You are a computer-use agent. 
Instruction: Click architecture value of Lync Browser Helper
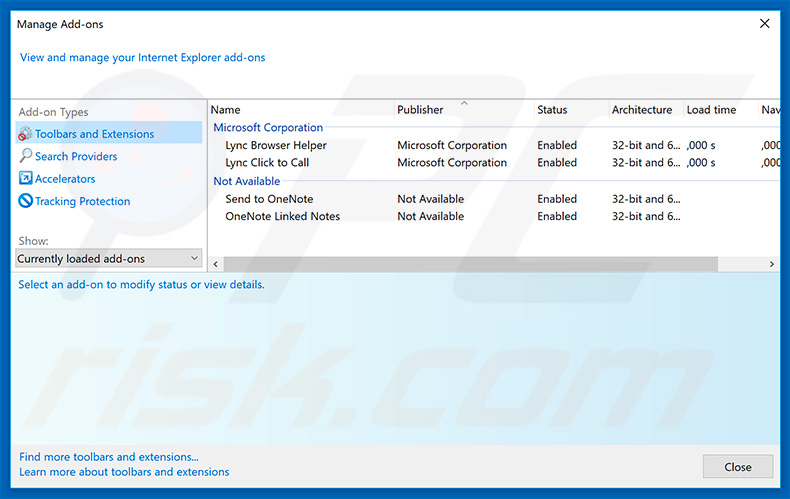click(x=646, y=145)
